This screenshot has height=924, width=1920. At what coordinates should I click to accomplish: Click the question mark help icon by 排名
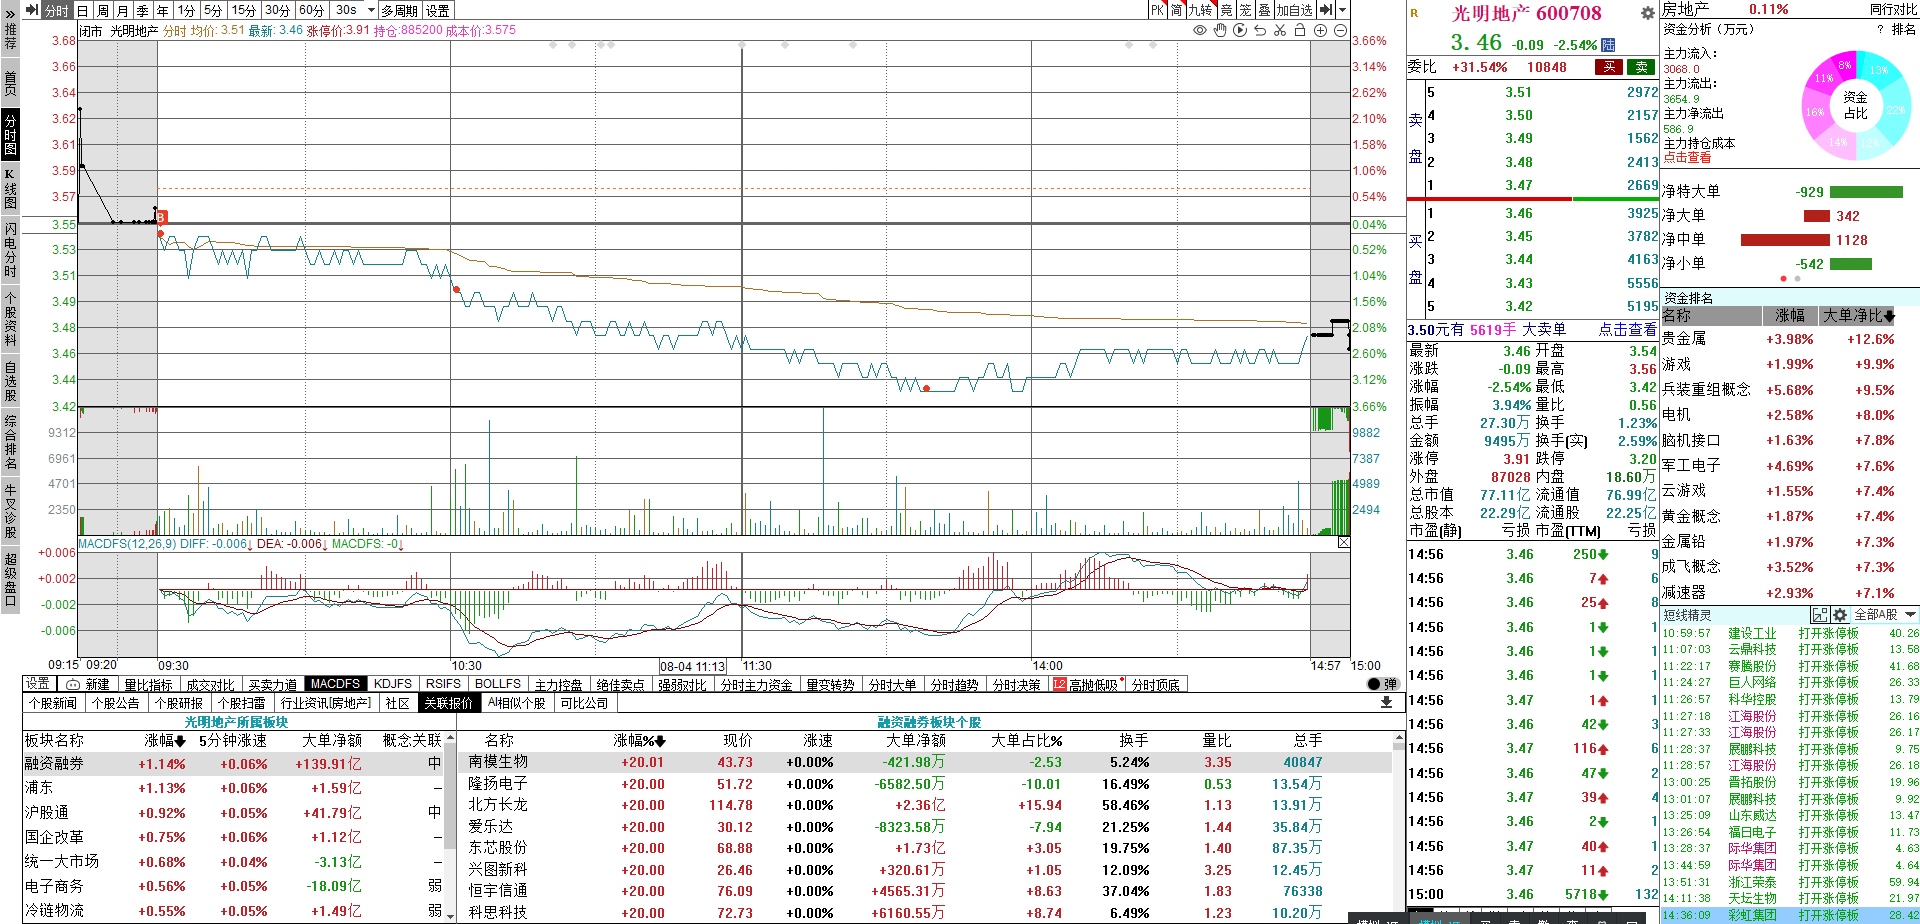pyautogui.click(x=1880, y=30)
